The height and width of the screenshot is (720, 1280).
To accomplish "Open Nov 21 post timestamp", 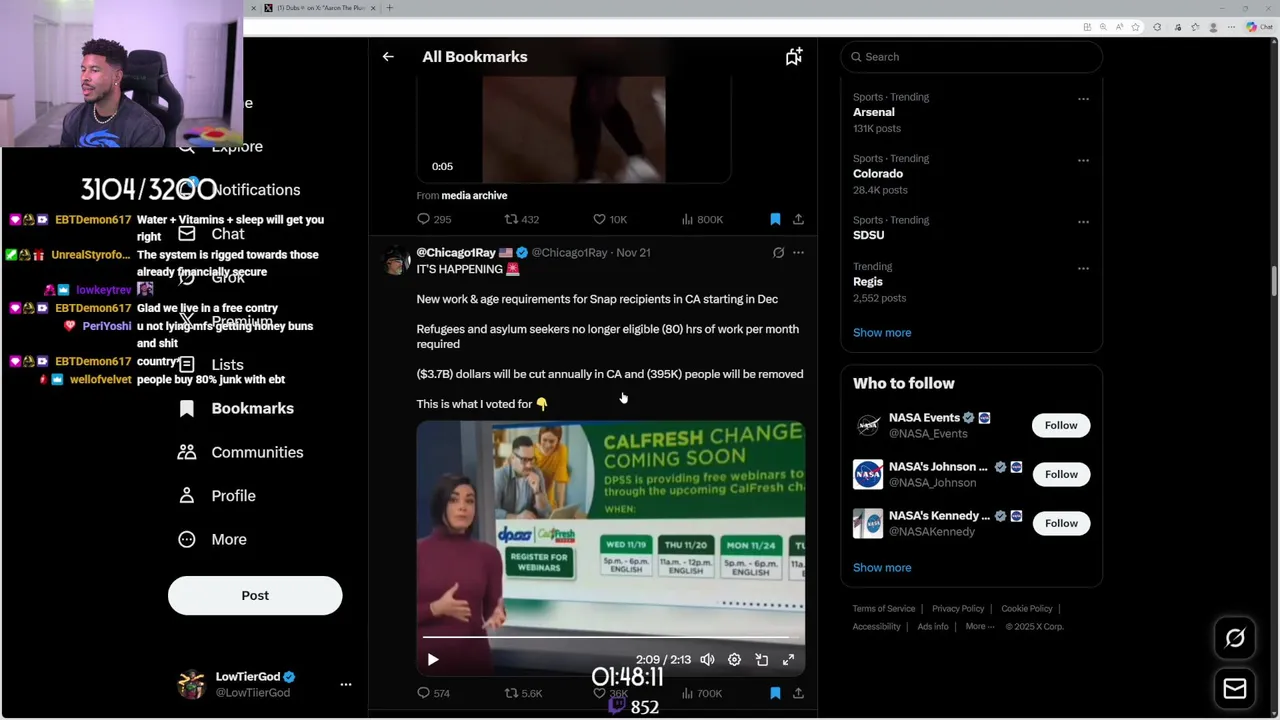I will [633, 253].
